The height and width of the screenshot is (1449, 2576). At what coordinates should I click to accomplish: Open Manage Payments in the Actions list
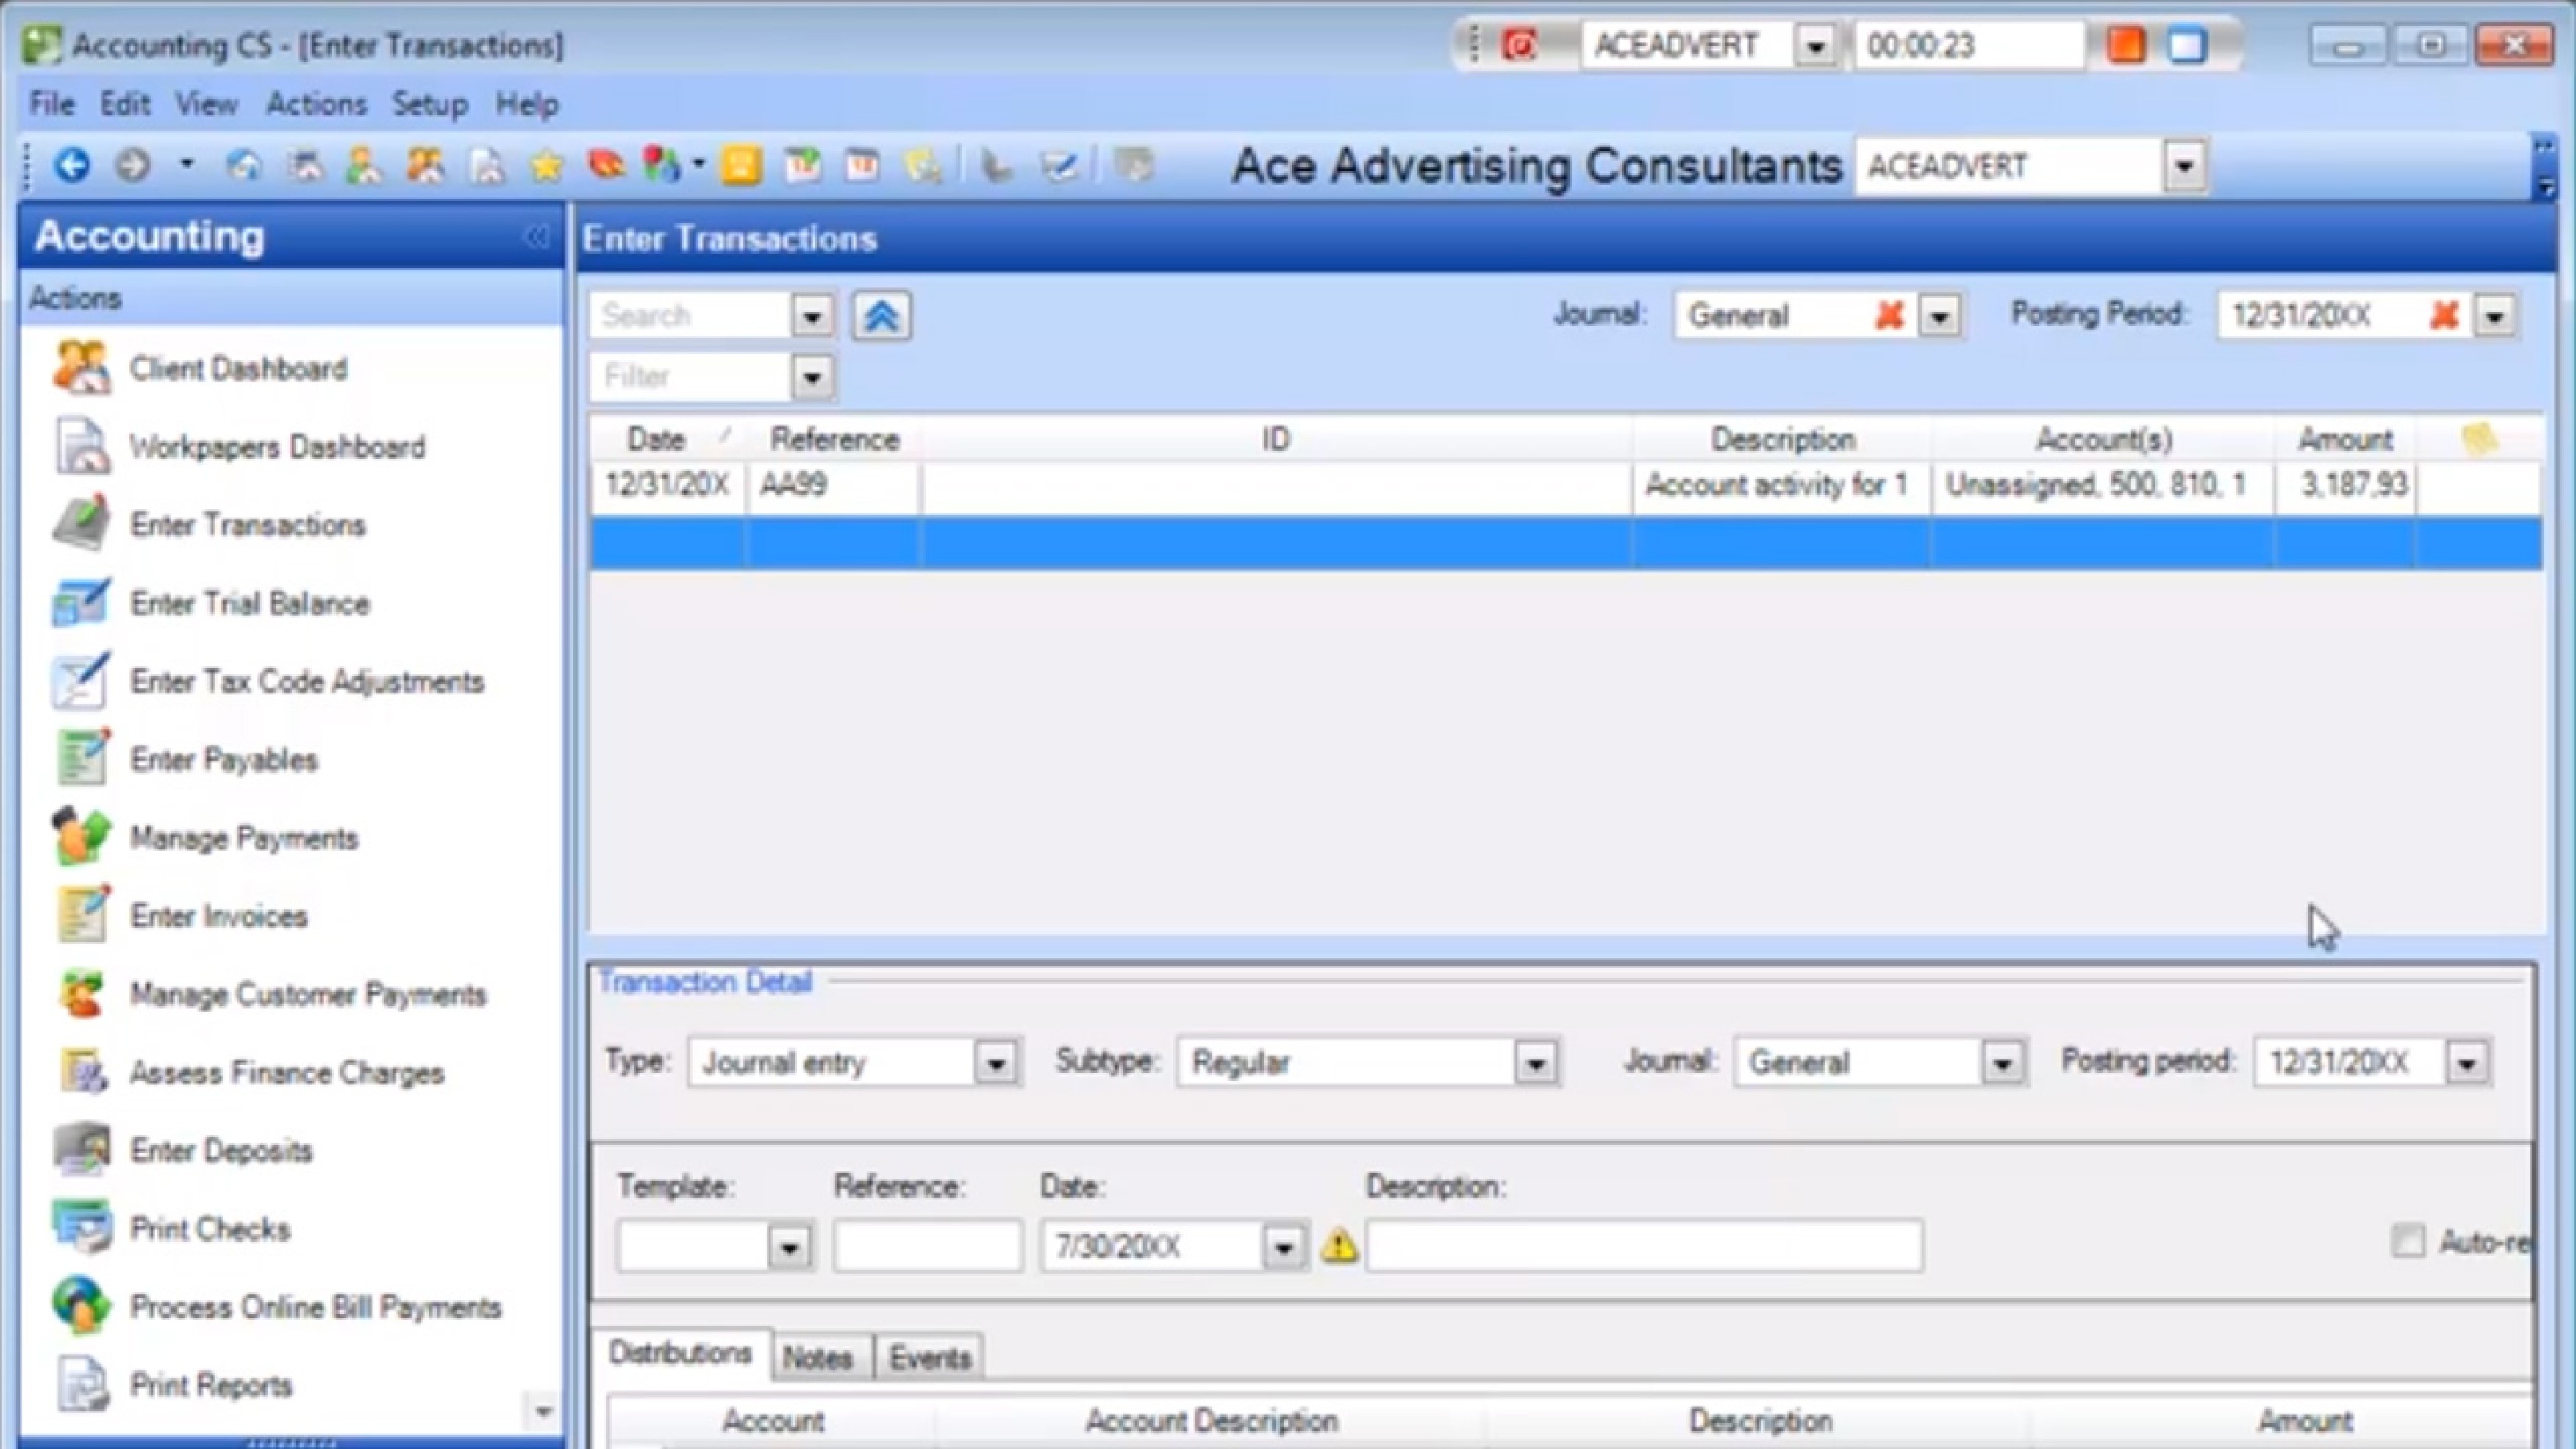243,838
